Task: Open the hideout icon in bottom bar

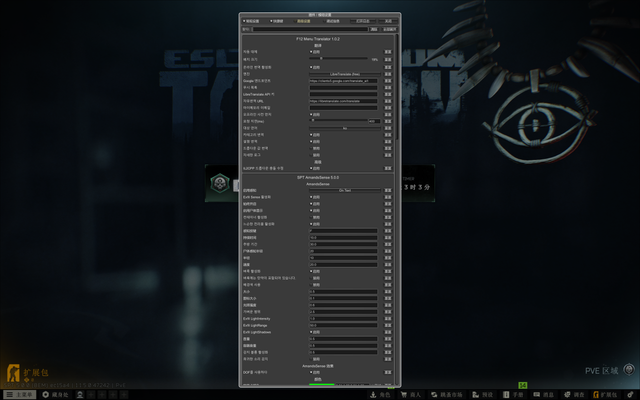Action: click(x=46, y=395)
